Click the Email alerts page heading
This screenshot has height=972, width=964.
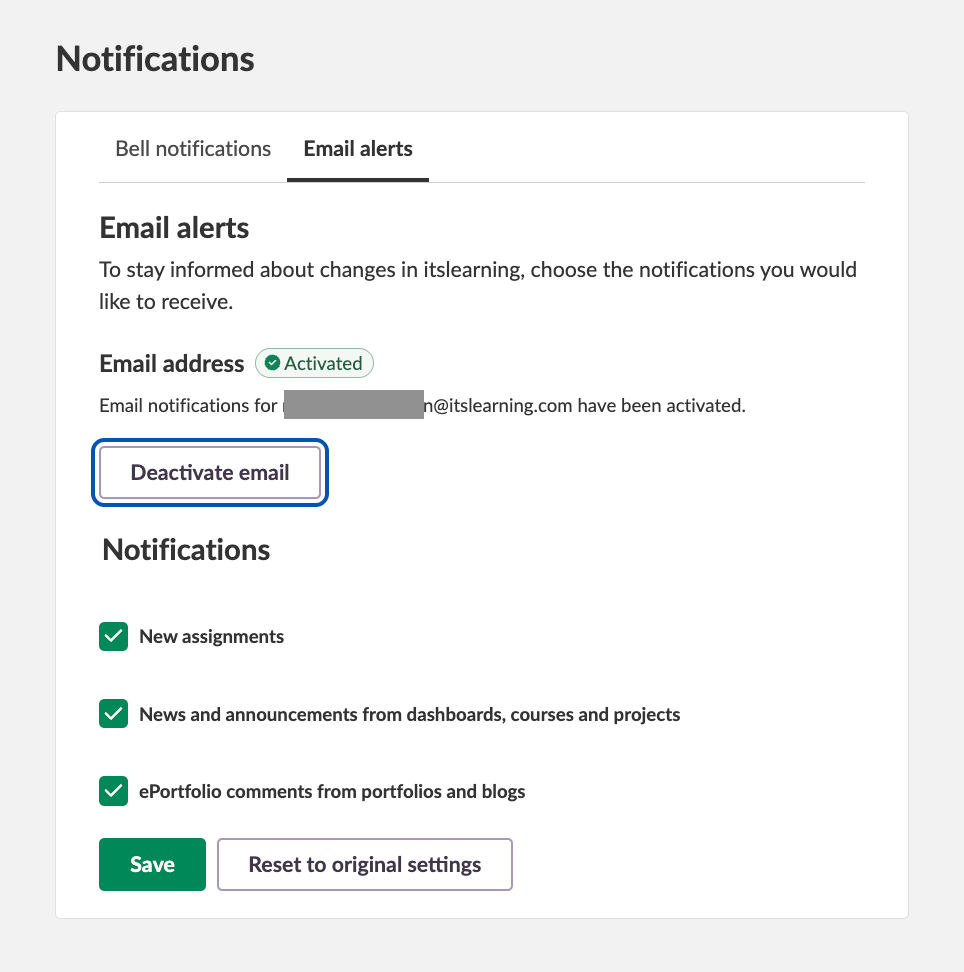[173, 228]
